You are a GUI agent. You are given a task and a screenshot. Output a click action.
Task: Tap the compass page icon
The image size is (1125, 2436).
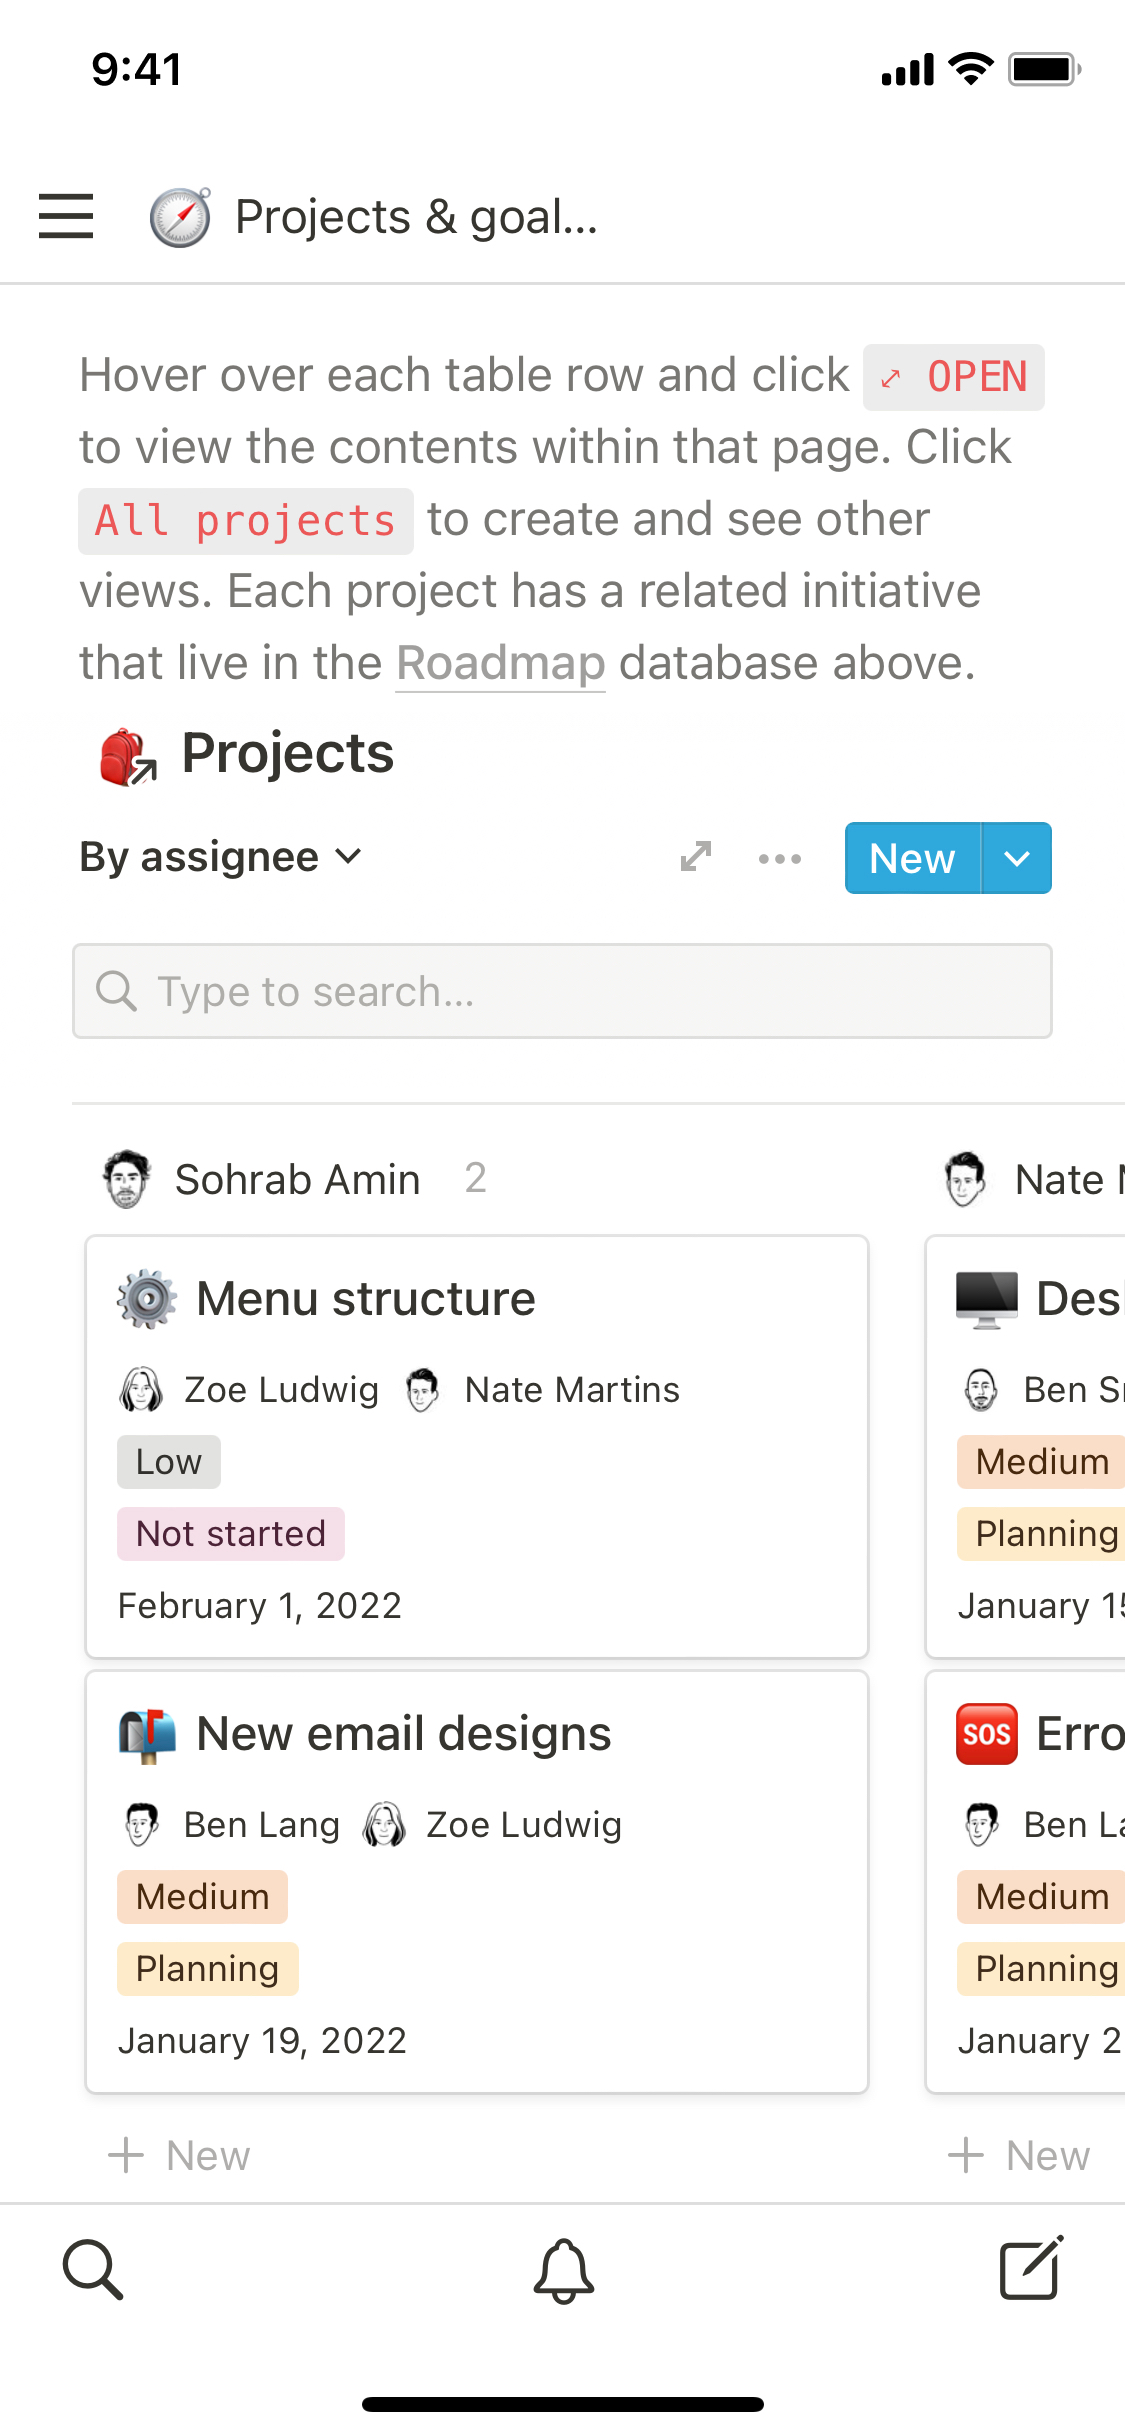tap(180, 216)
